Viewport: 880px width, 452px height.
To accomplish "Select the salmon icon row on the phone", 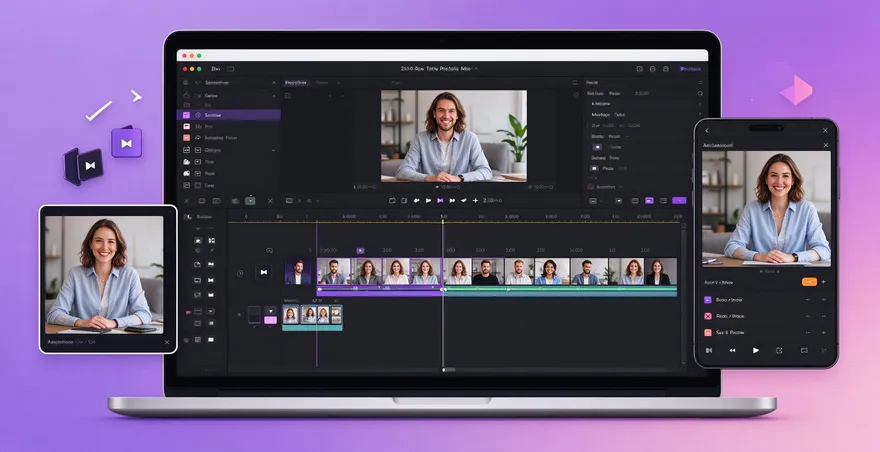I will coord(766,332).
